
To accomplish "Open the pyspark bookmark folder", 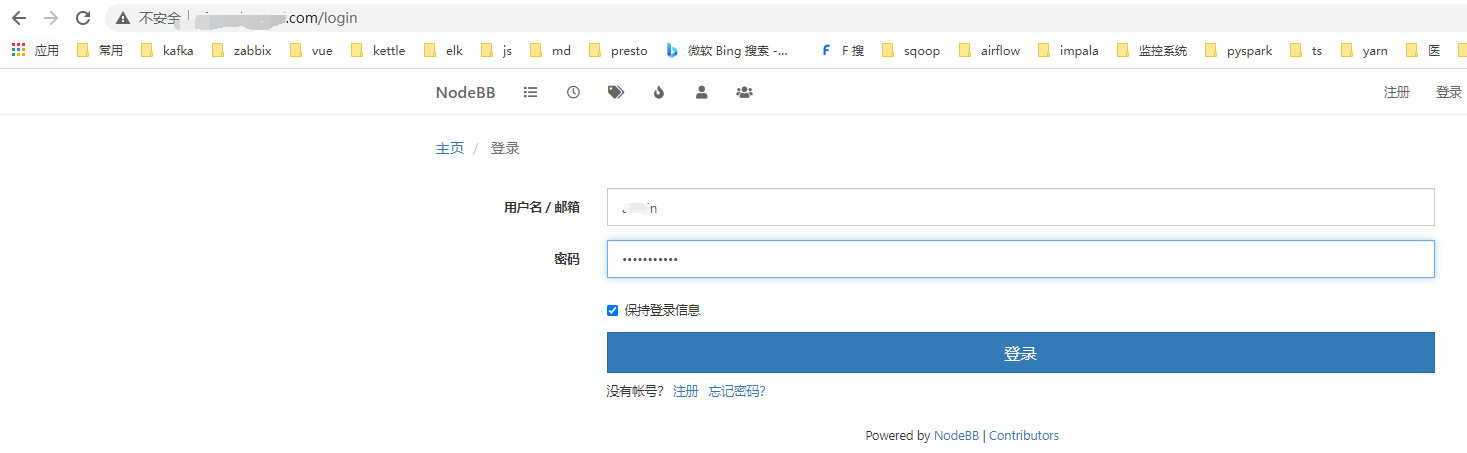I will point(1239,50).
